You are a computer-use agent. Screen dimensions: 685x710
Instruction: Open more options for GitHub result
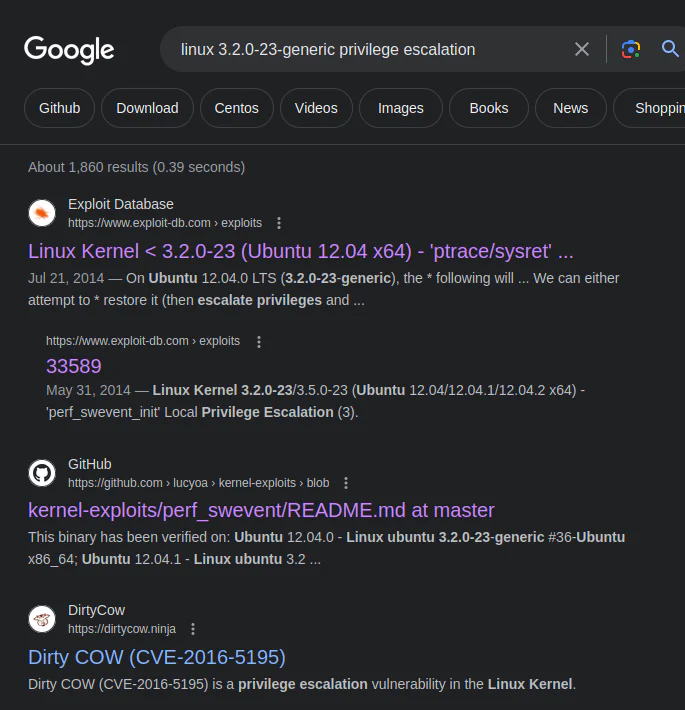[346, 483]
